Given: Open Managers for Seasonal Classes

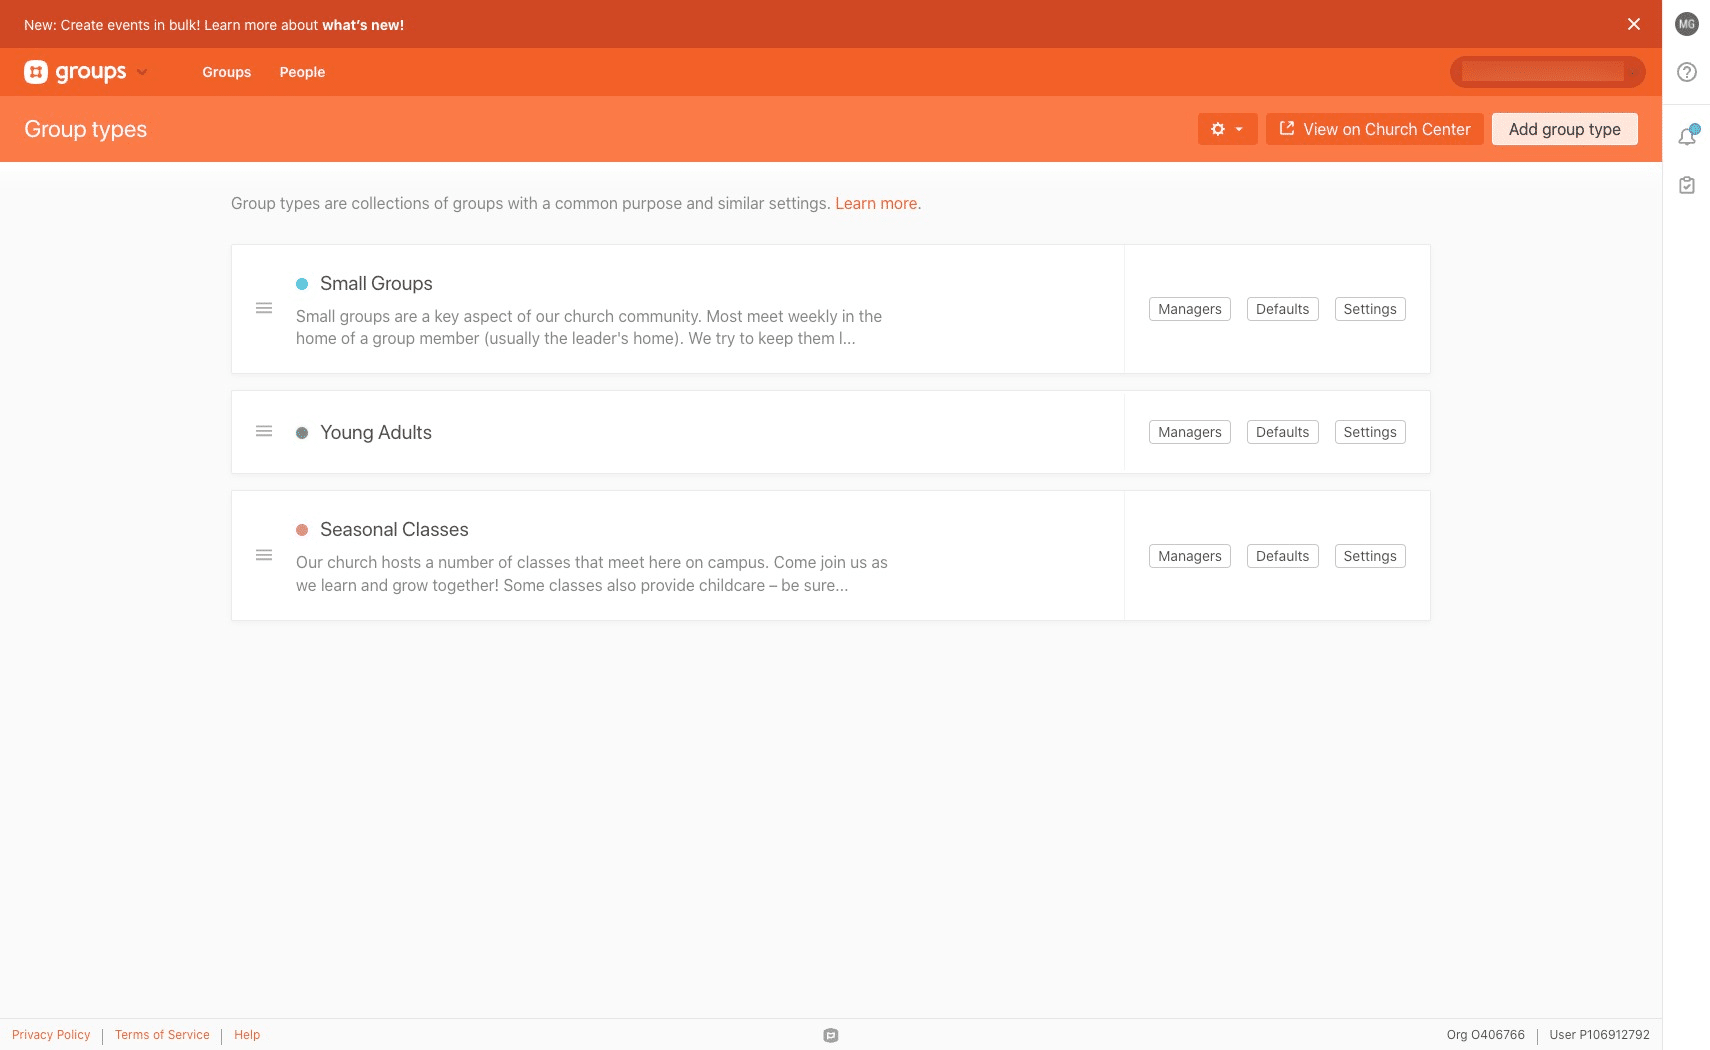Looking at the screenshot, I should pos(1190,556).
